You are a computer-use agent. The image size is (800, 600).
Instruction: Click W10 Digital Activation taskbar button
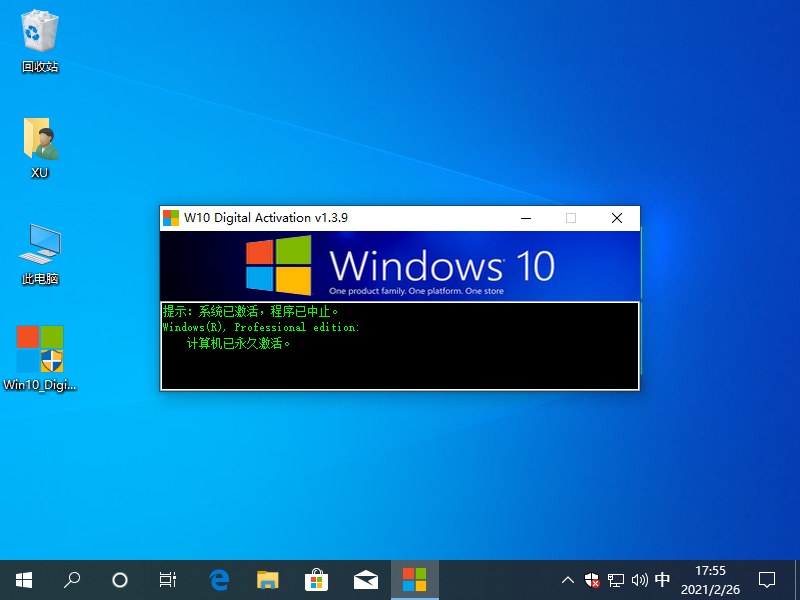[414, 579]
